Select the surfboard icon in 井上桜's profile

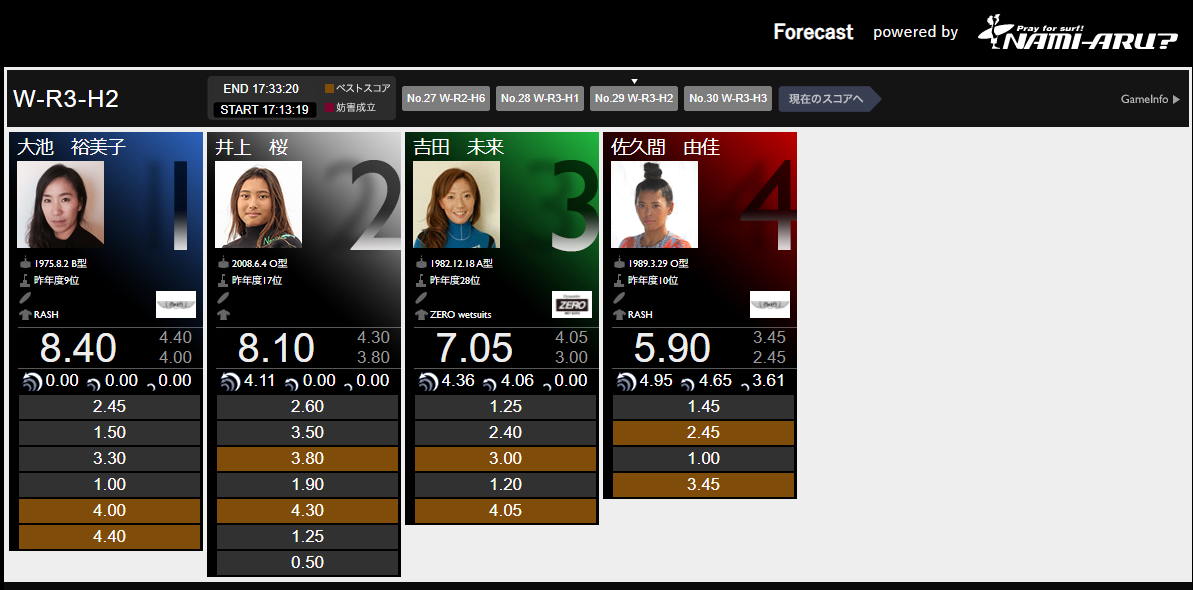pyautogui.click(x=222, y=299)
